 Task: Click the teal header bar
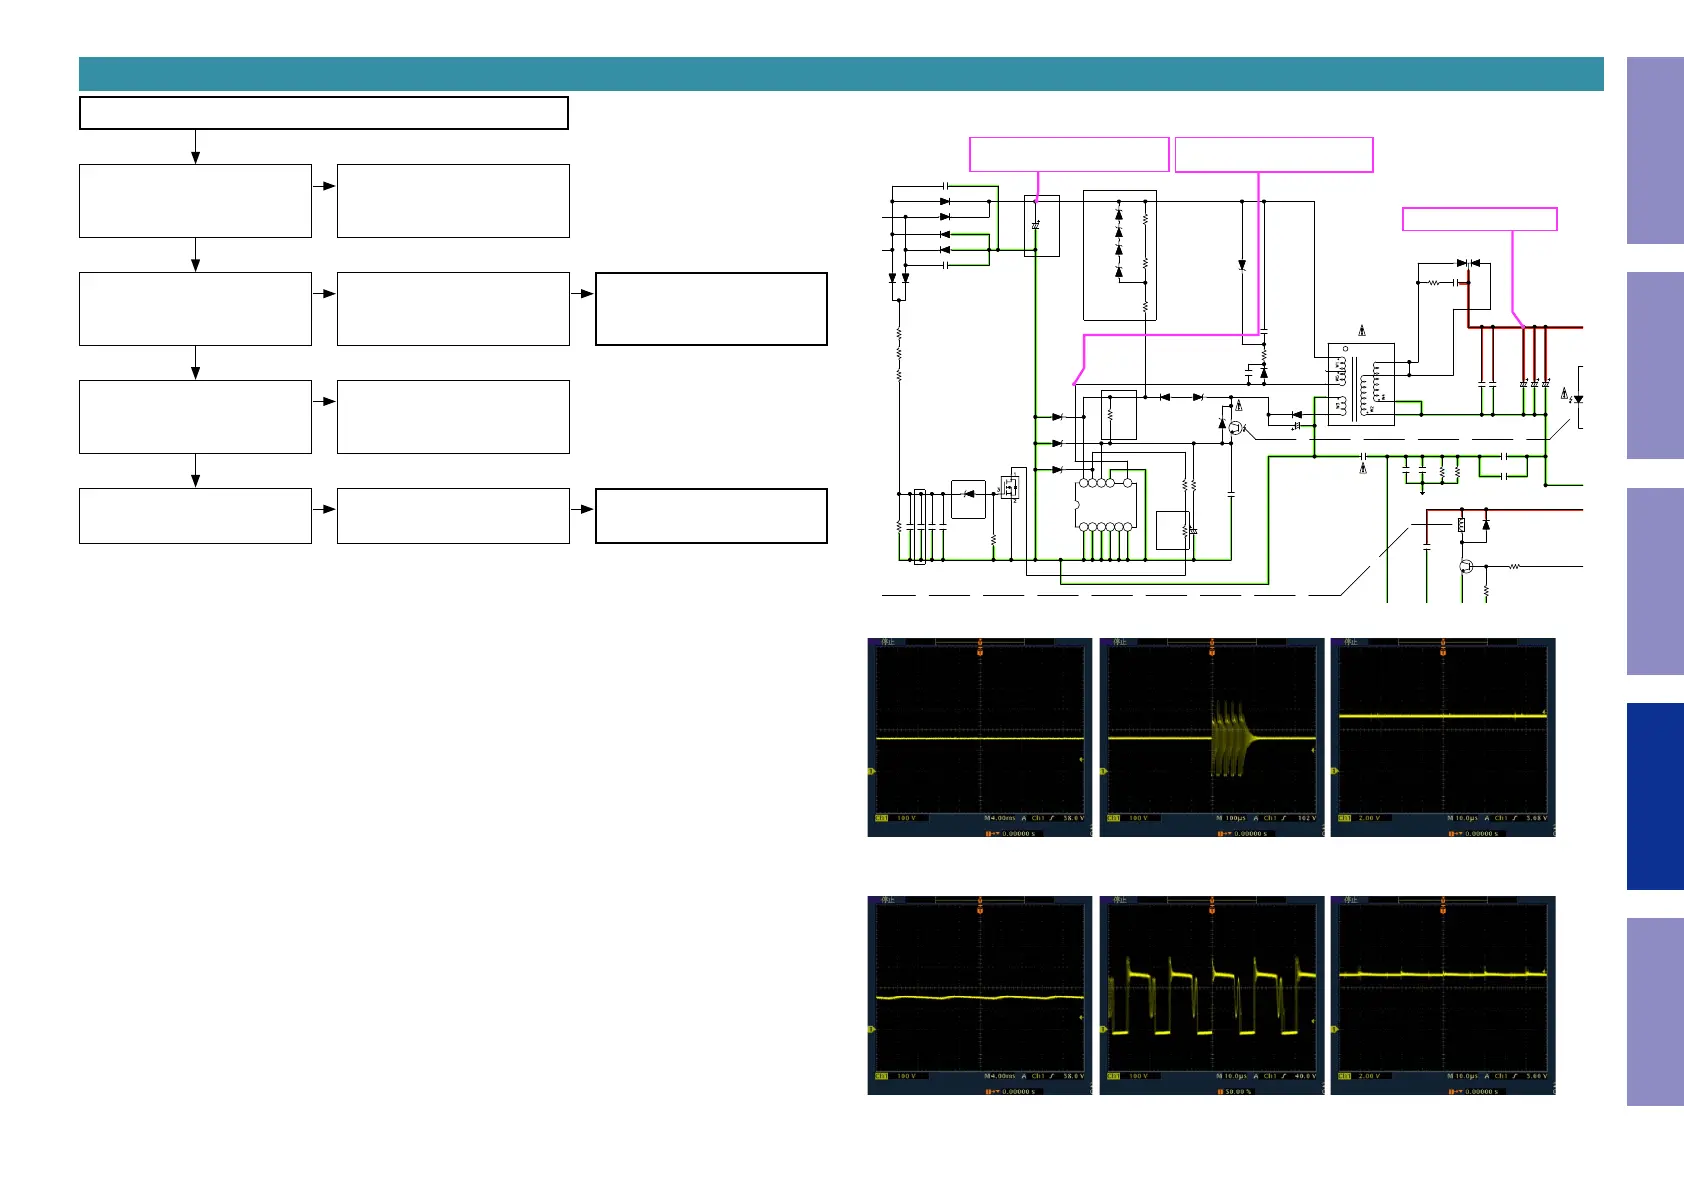(840, 74)
